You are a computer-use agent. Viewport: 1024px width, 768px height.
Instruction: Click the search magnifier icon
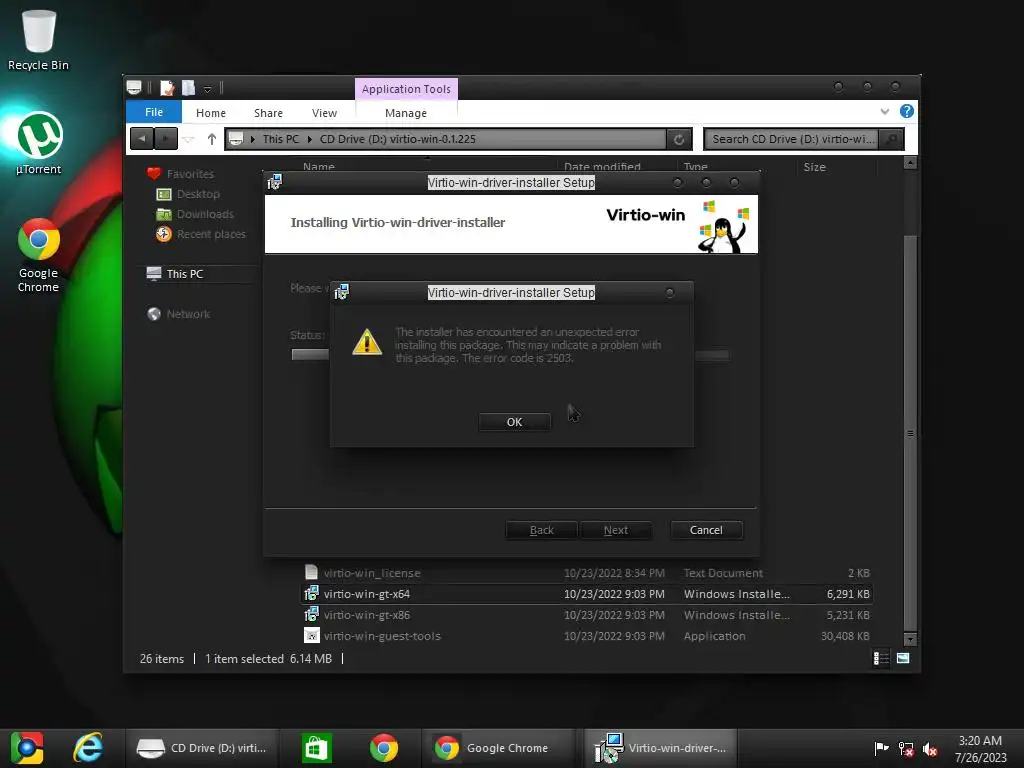point(891,138)
